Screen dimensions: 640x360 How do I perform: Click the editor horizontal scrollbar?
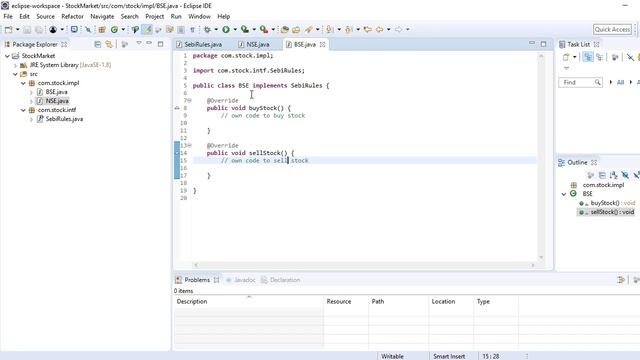(x=363, y=265)
